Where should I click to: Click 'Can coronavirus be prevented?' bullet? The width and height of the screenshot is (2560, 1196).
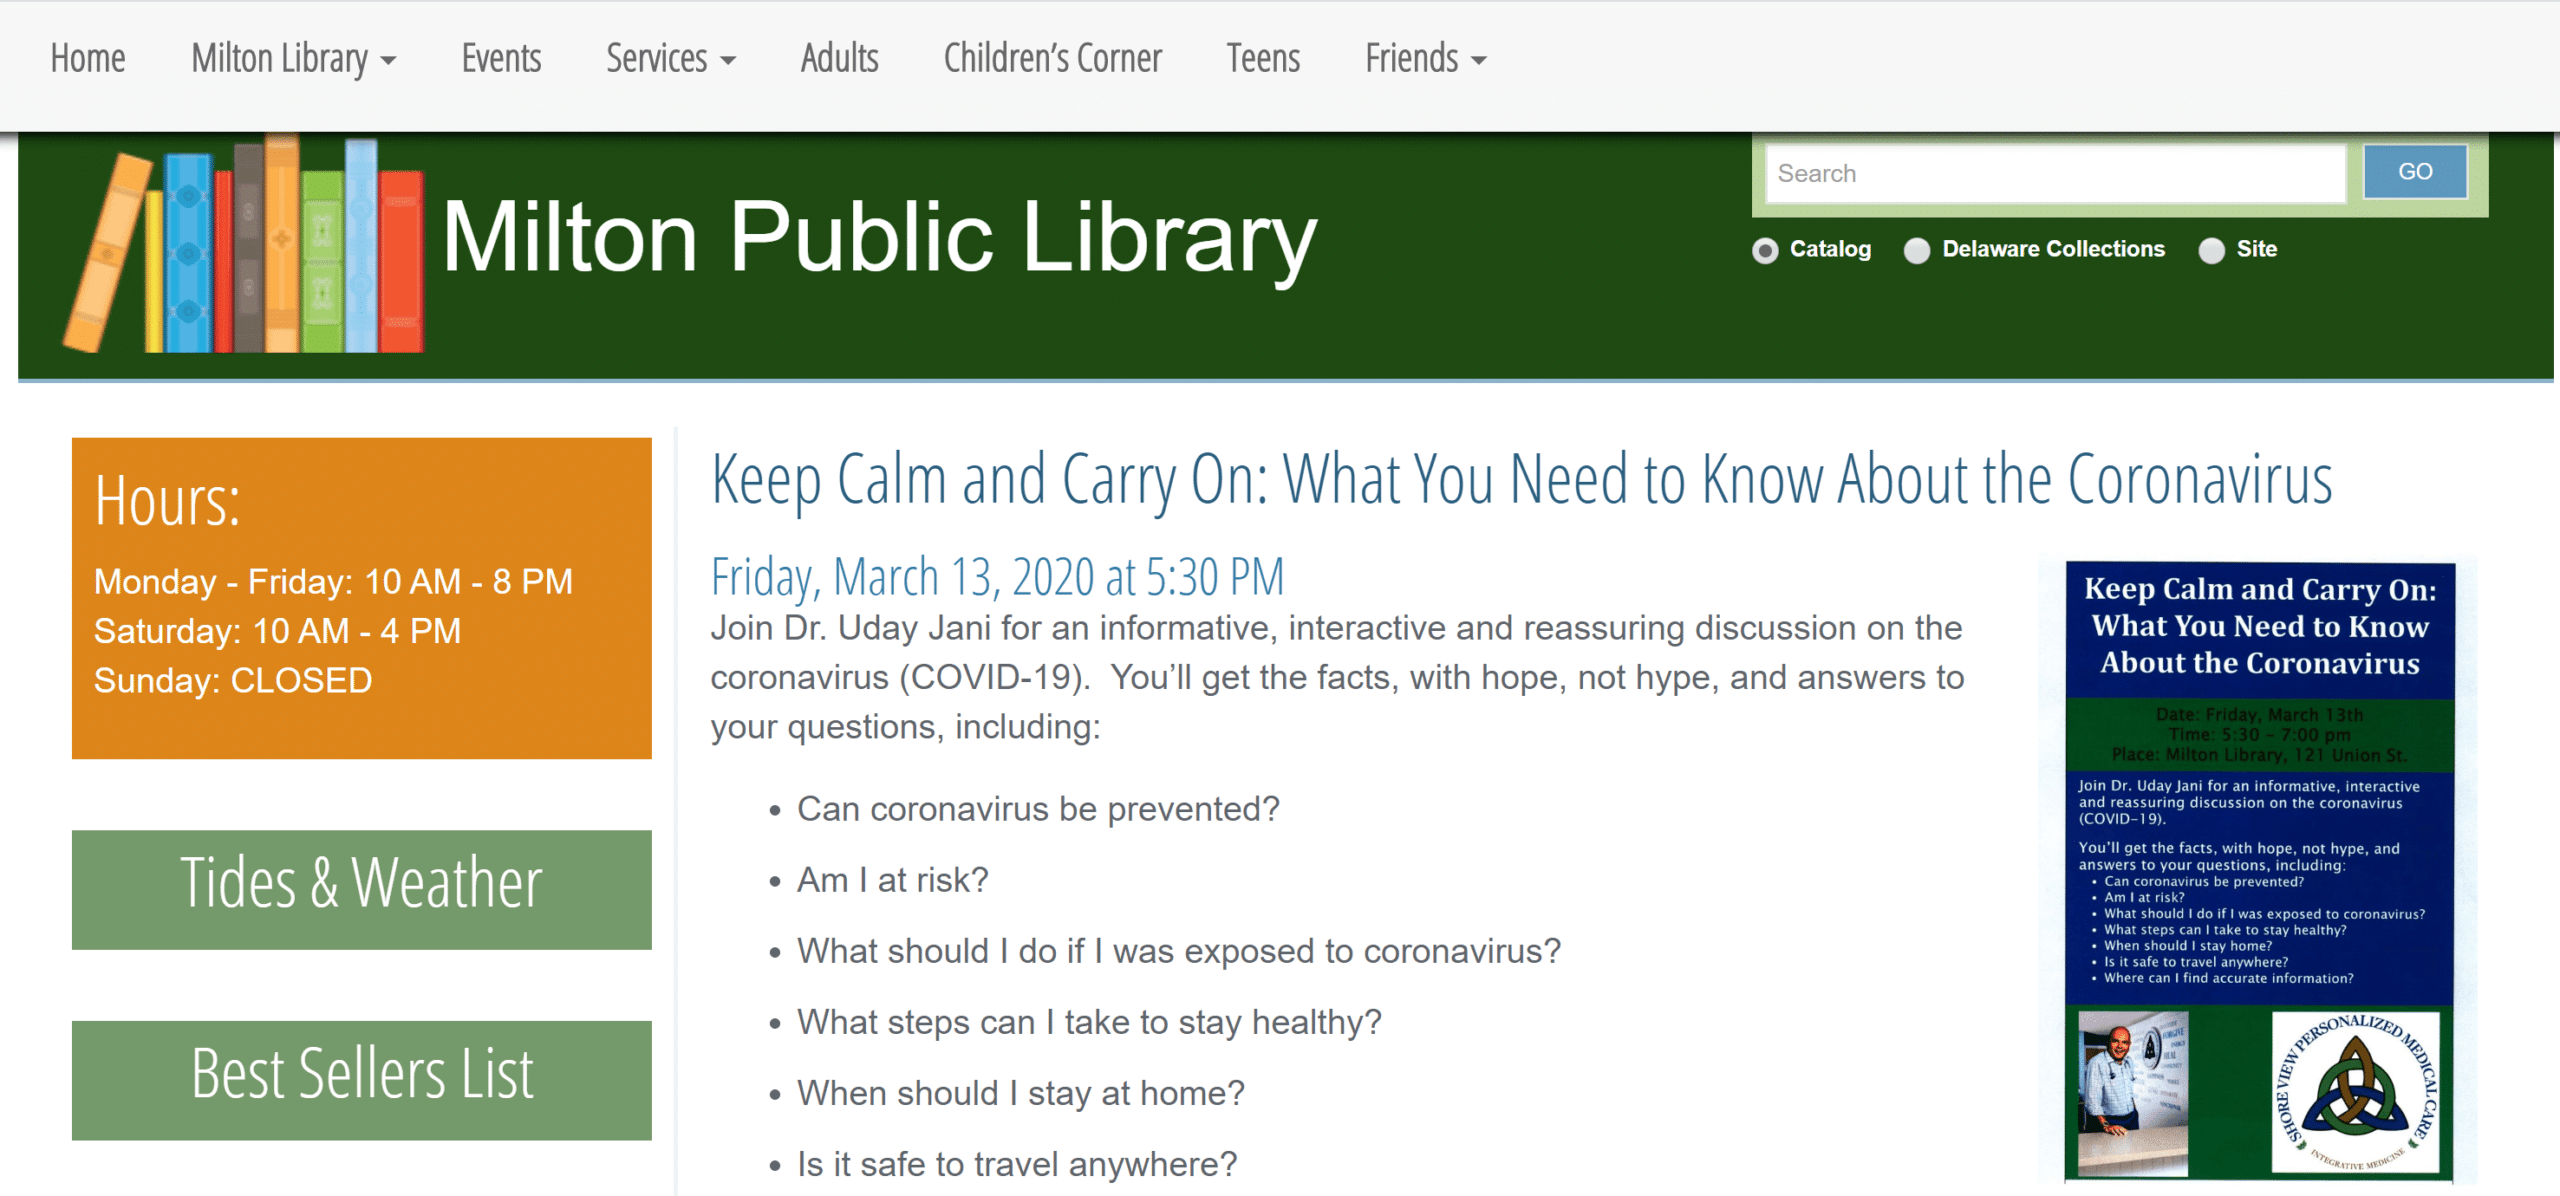click(x=1038, y=809)
